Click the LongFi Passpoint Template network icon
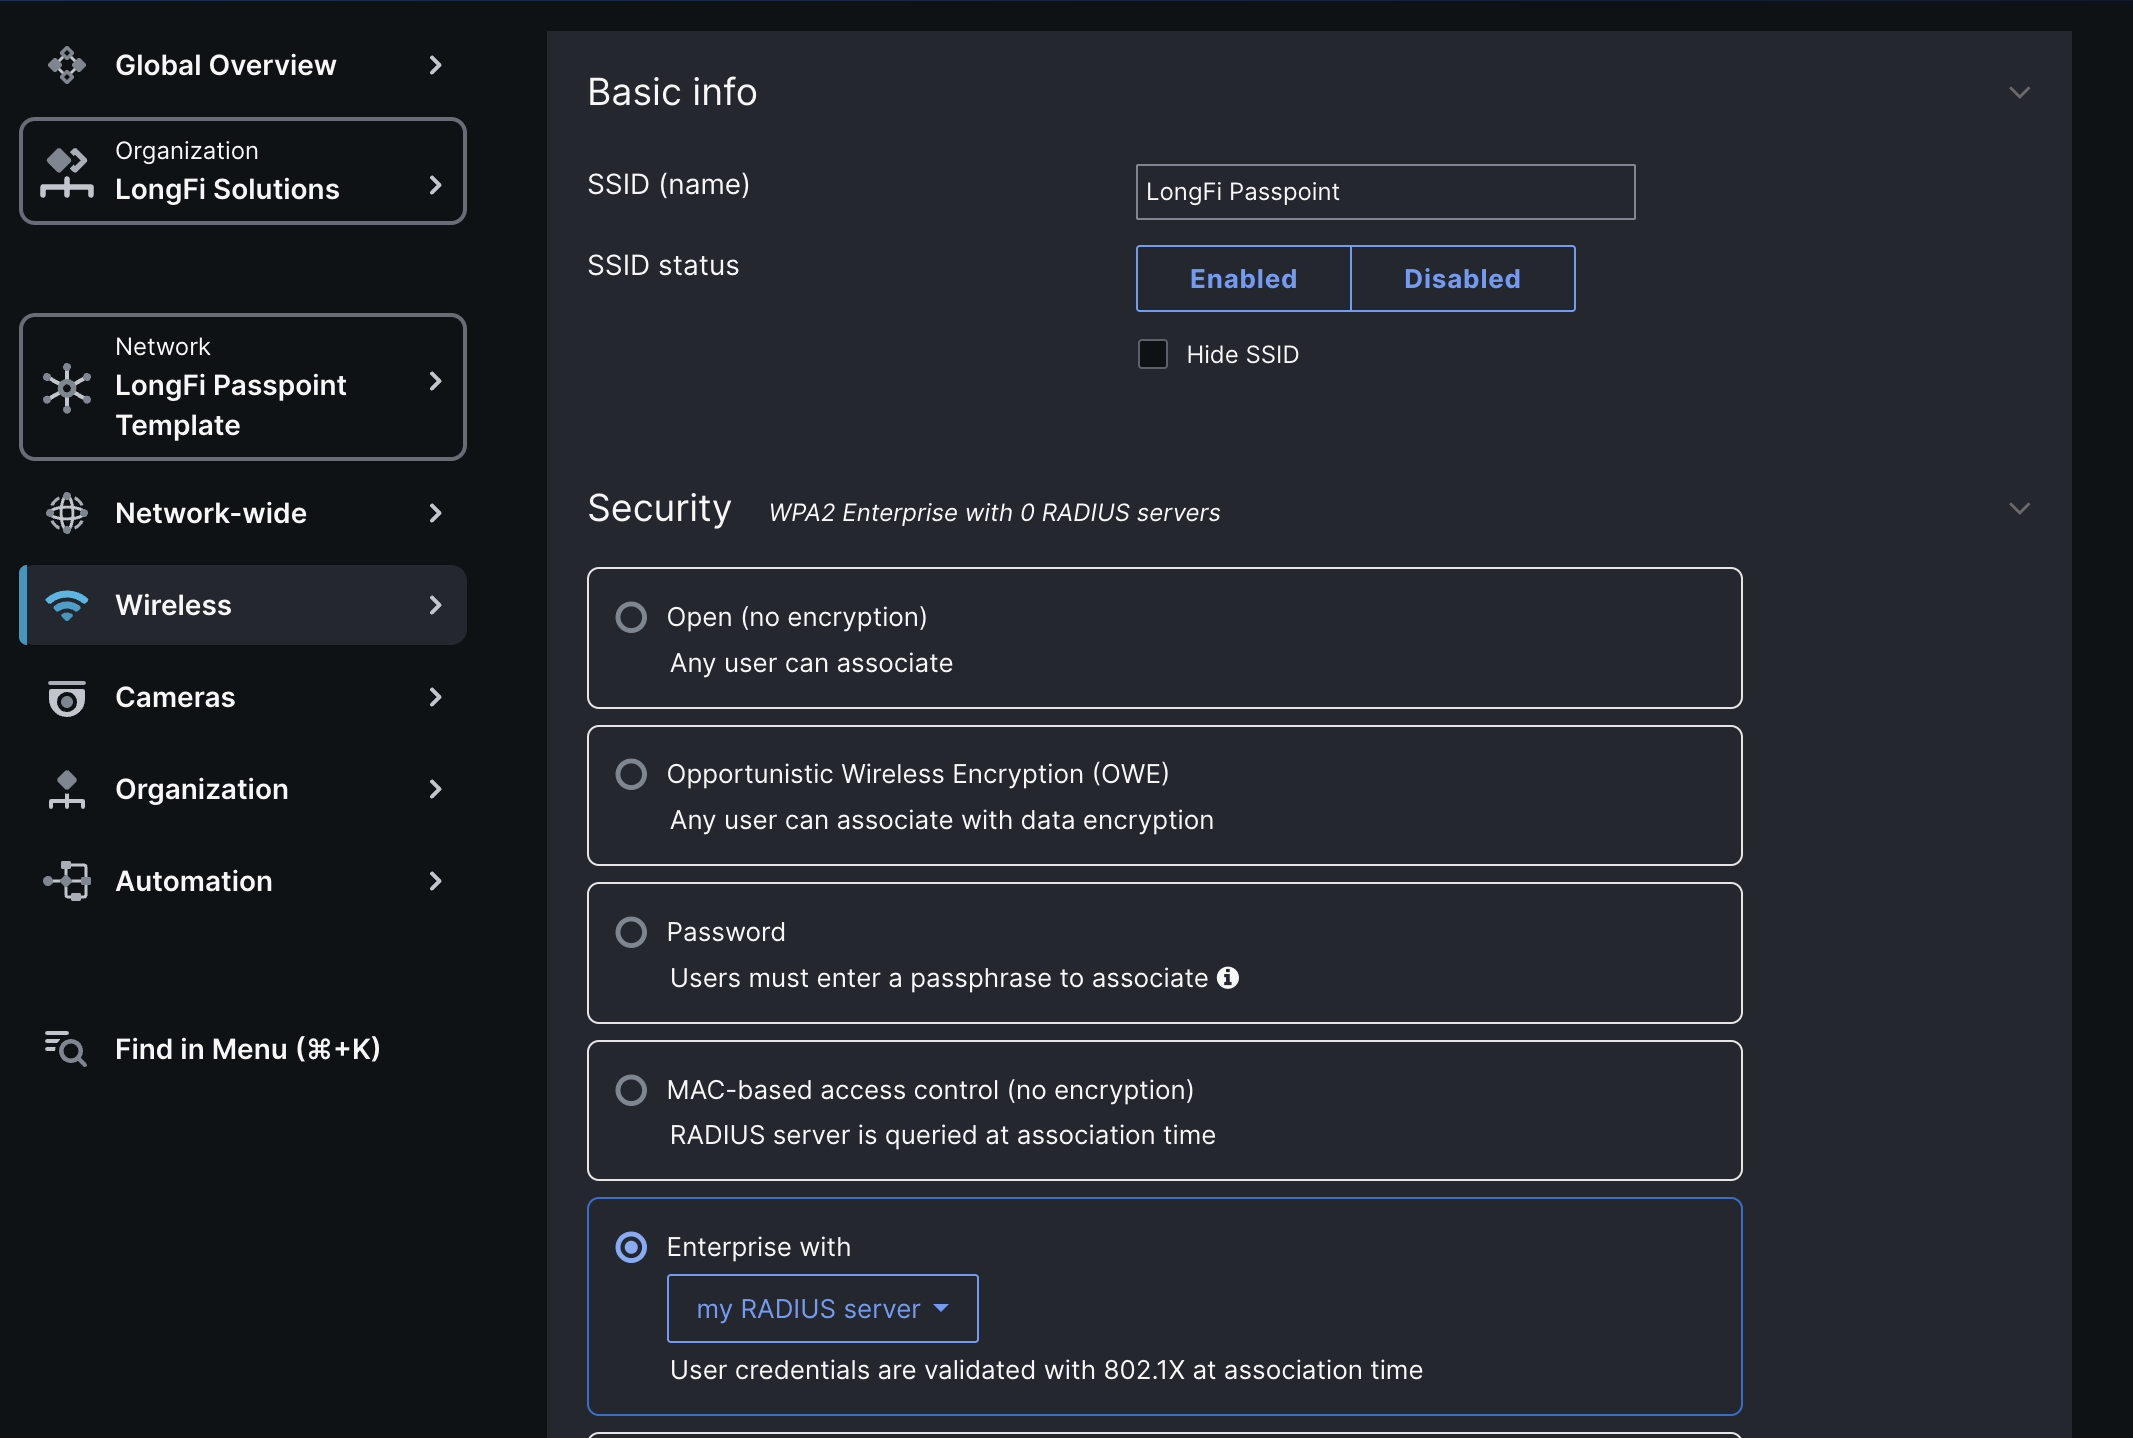This screenshot has width=2133, height=1438. (67, 387)
